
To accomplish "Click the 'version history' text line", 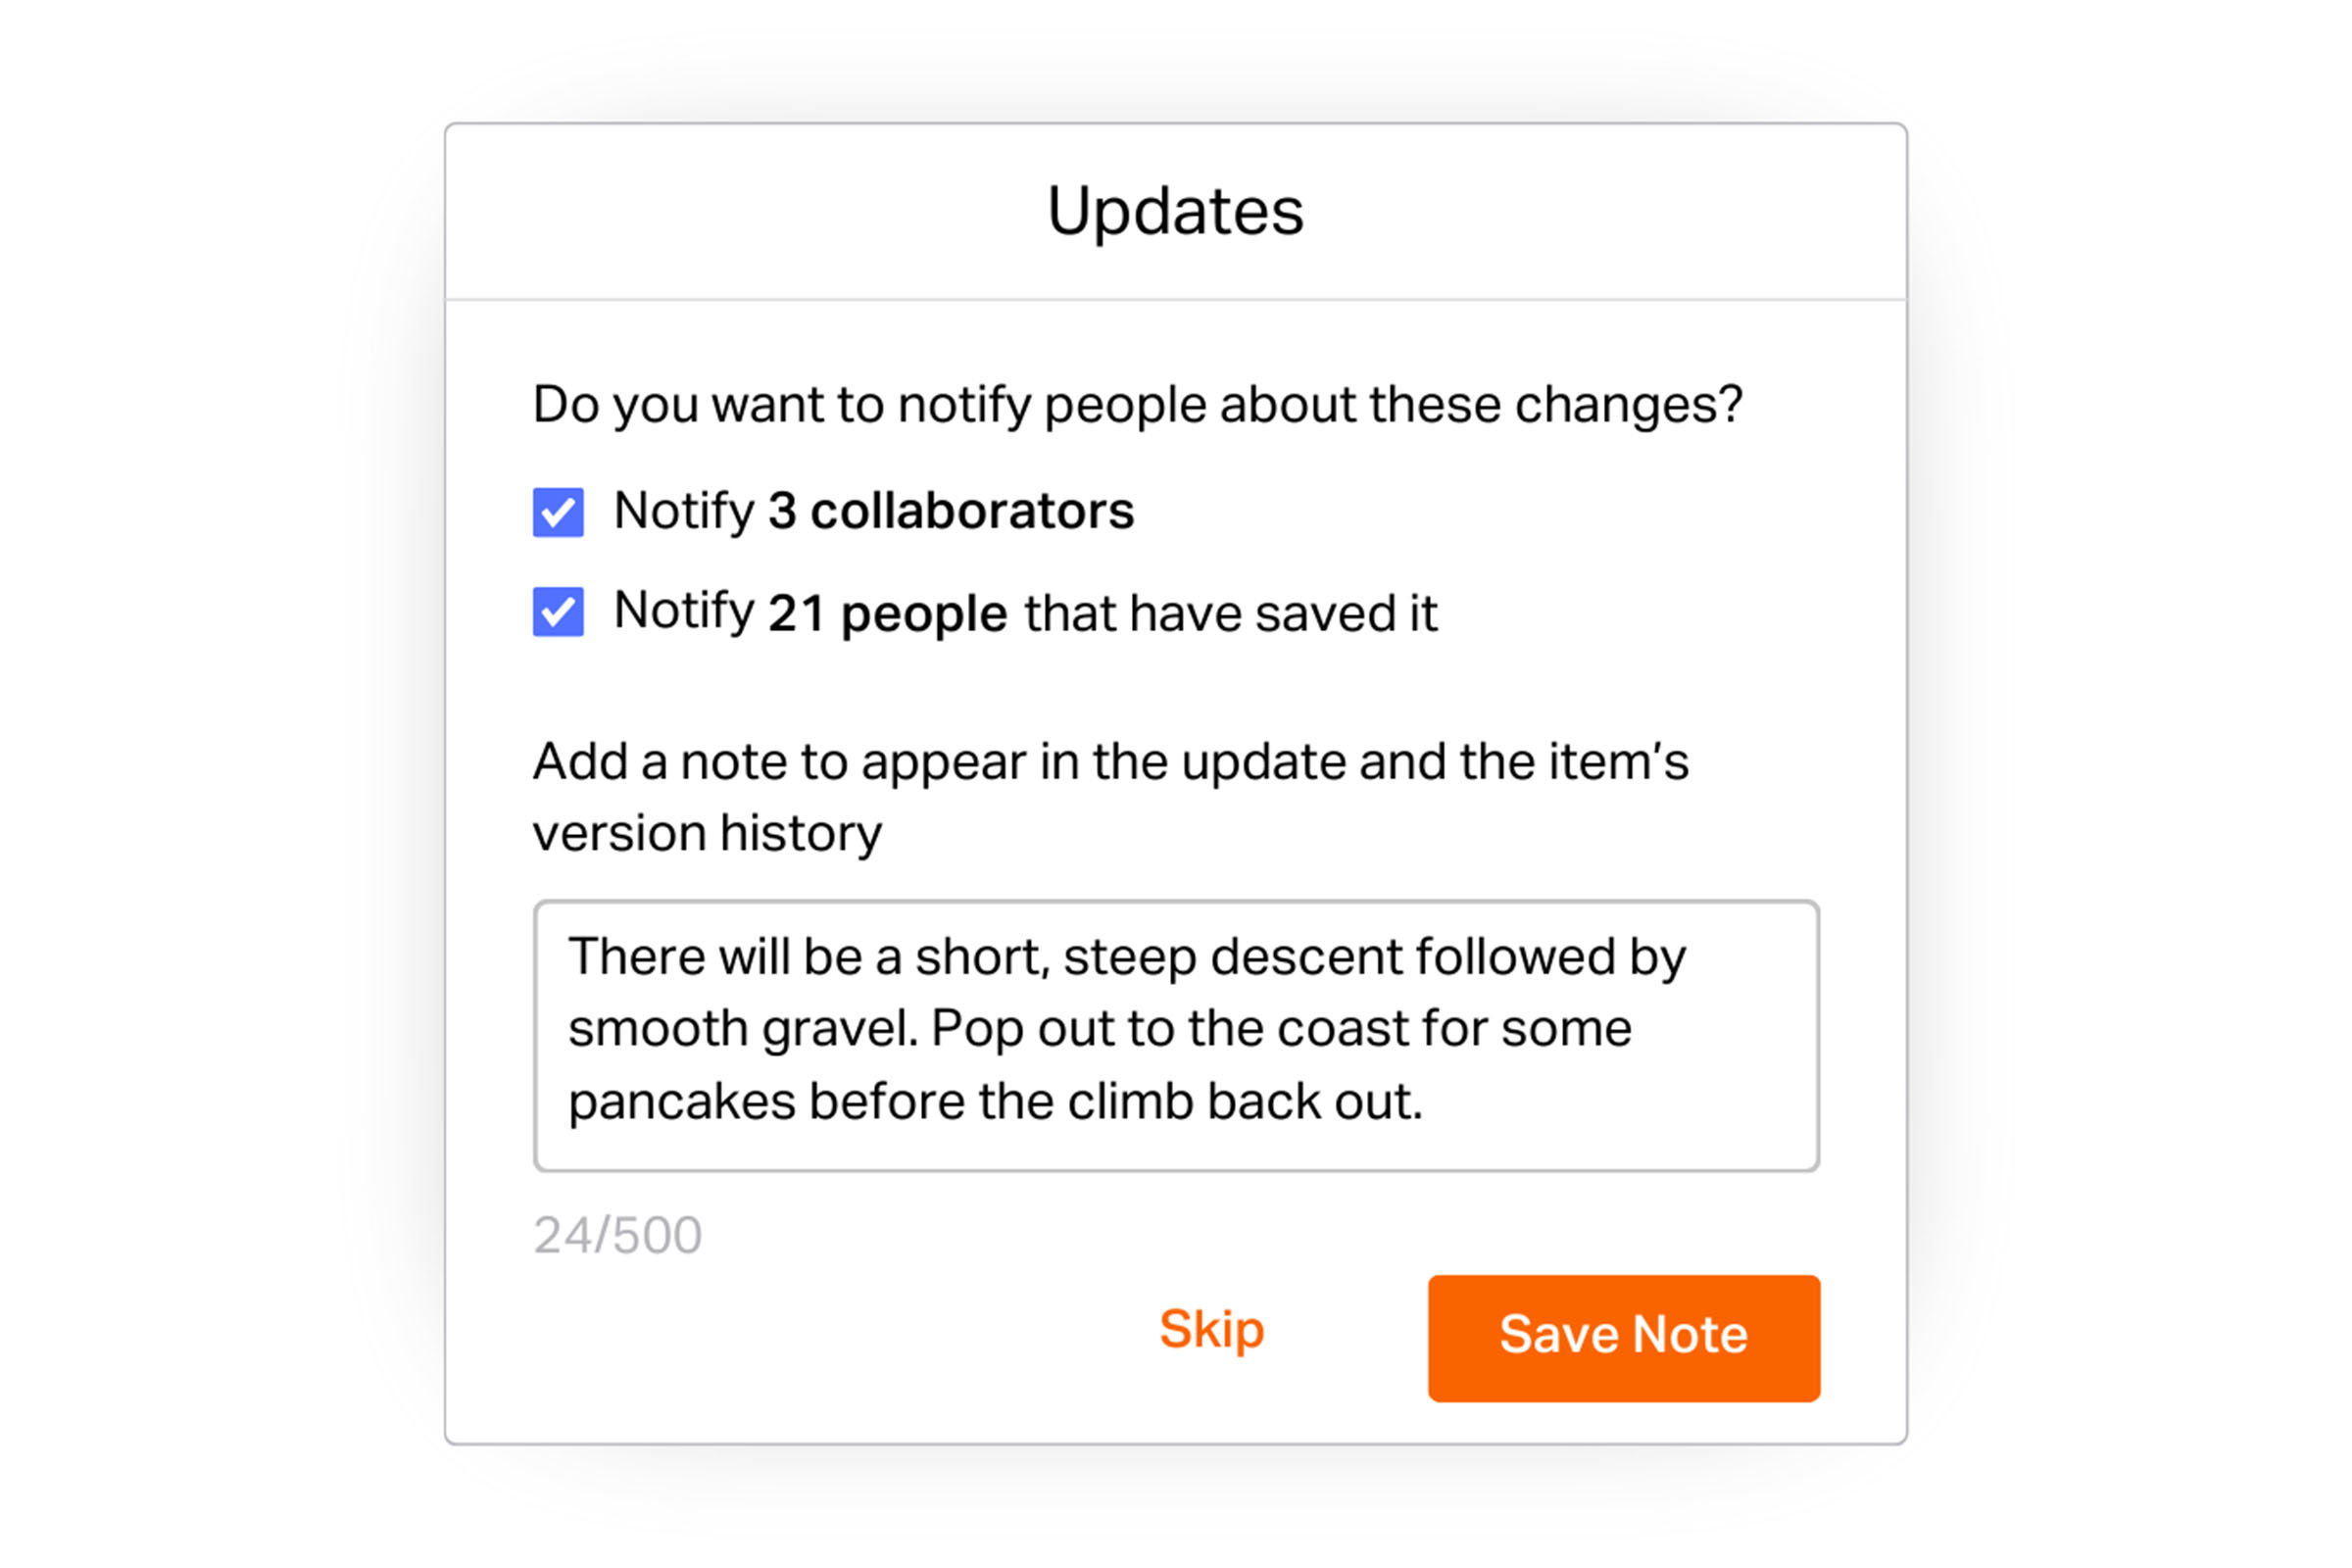I will (x=707, y=833).
